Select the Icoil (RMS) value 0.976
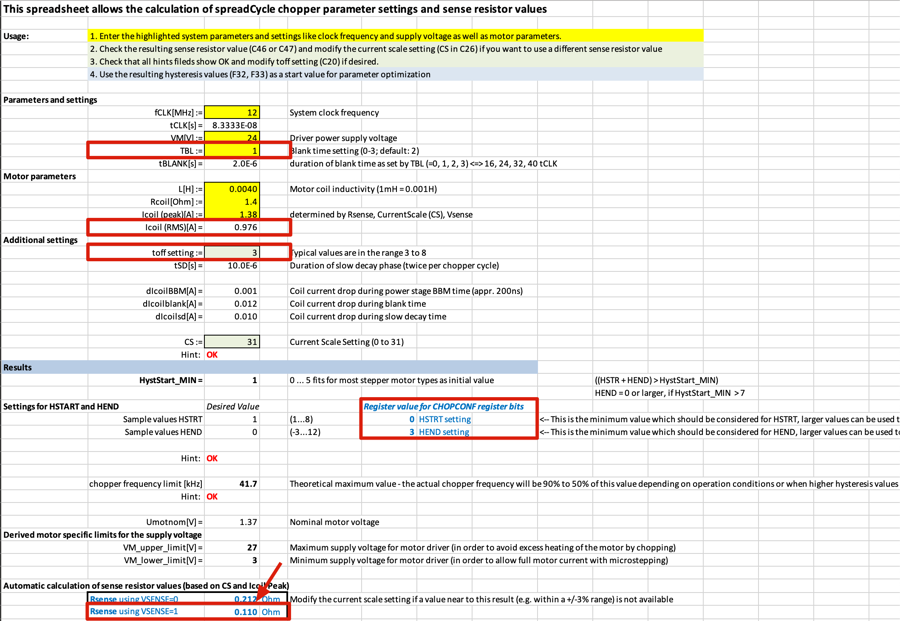 [x=232, y=227]
